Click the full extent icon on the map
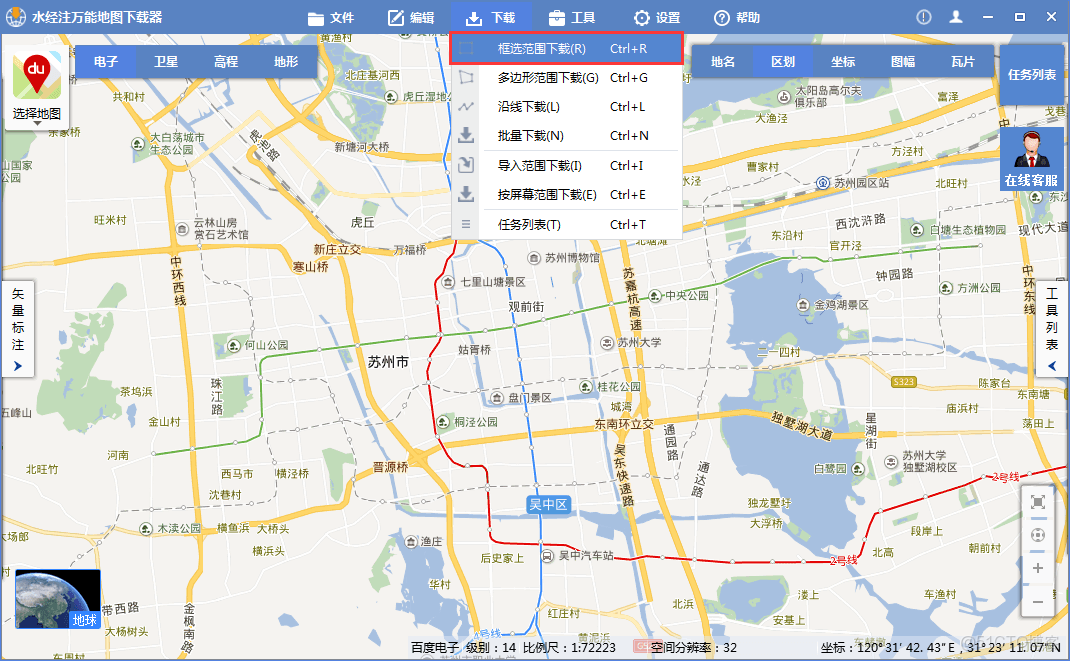This screenshot has width=1070, height=661. (1037, 501)
